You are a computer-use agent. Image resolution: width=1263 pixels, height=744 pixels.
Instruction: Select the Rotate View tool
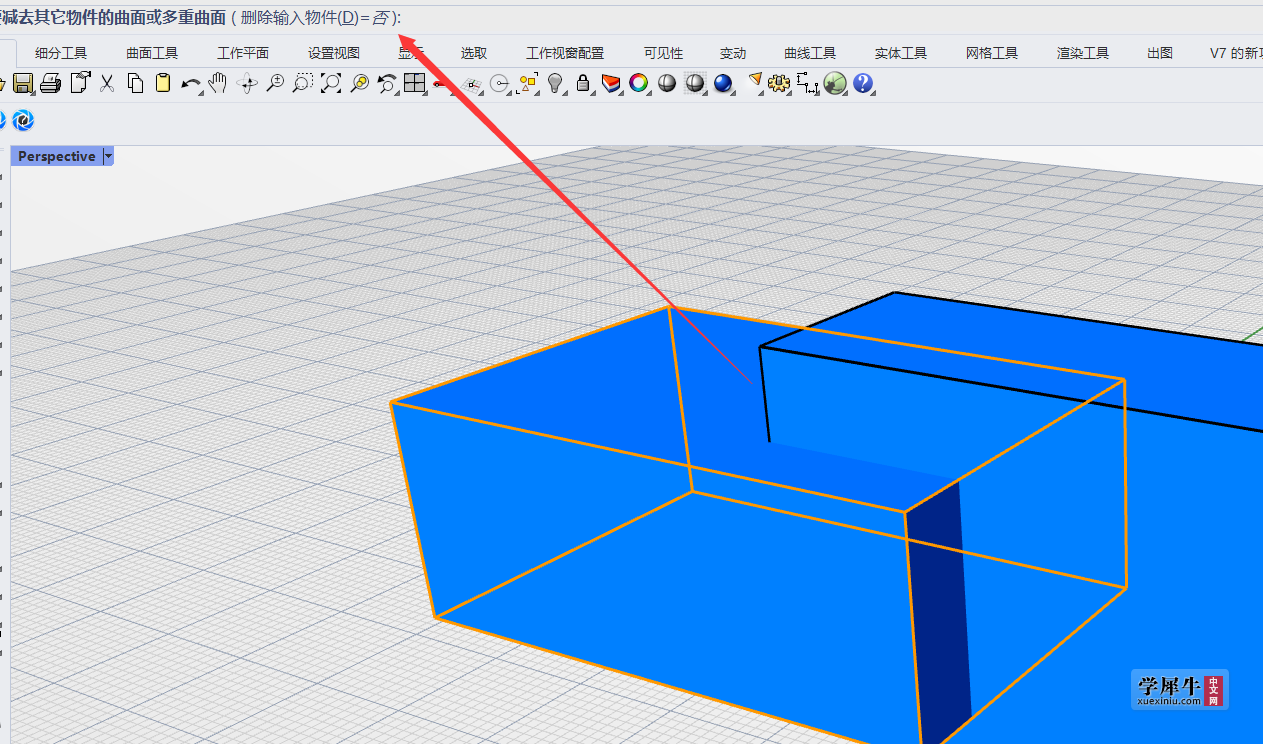tap(247, 84)
